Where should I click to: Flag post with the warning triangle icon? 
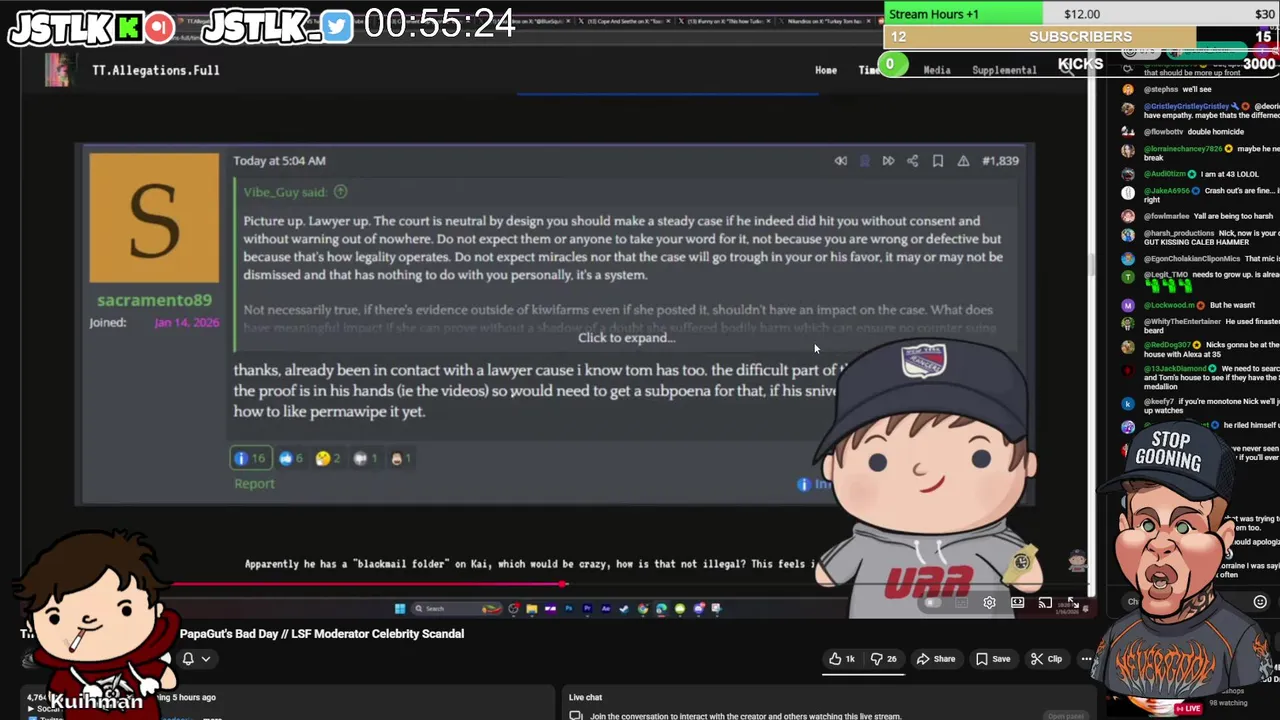963,161
